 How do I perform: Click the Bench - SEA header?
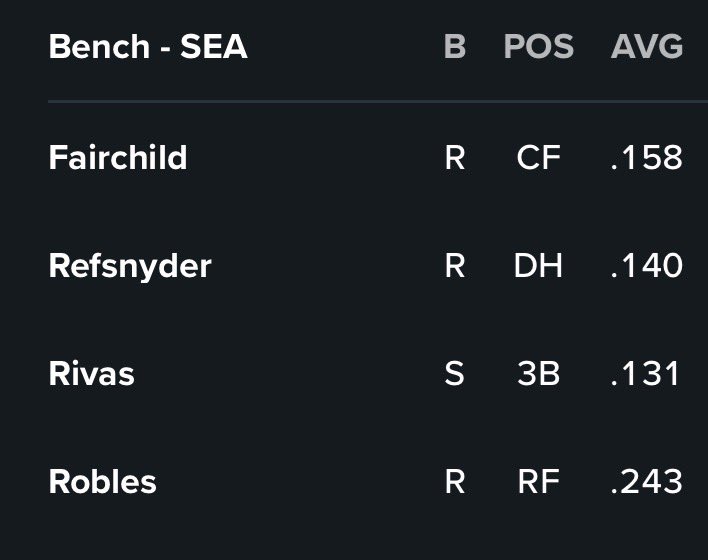(148, 47)
